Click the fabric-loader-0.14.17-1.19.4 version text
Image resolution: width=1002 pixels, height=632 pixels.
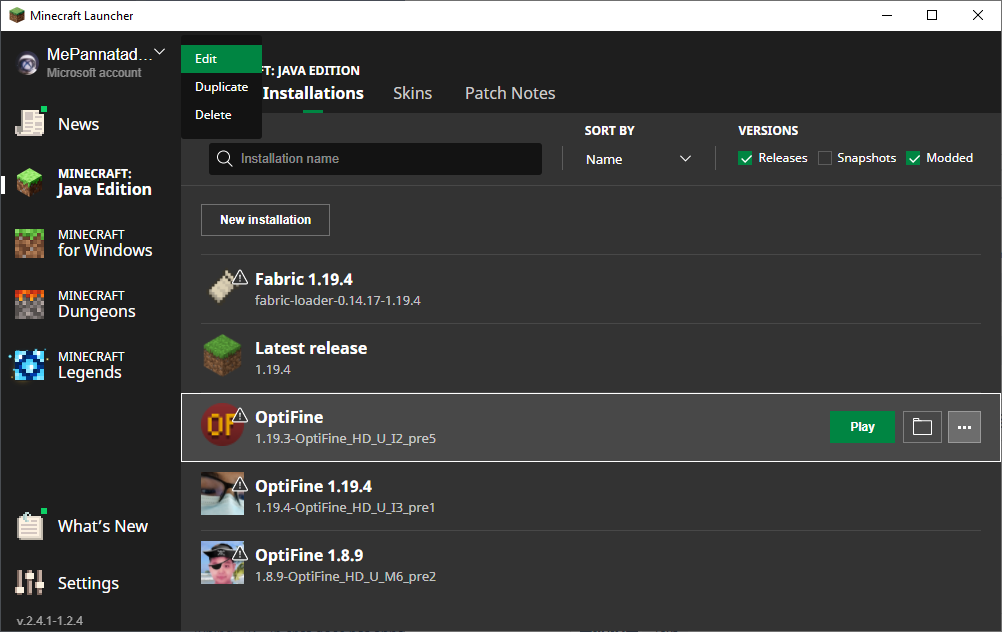point(337,300)
